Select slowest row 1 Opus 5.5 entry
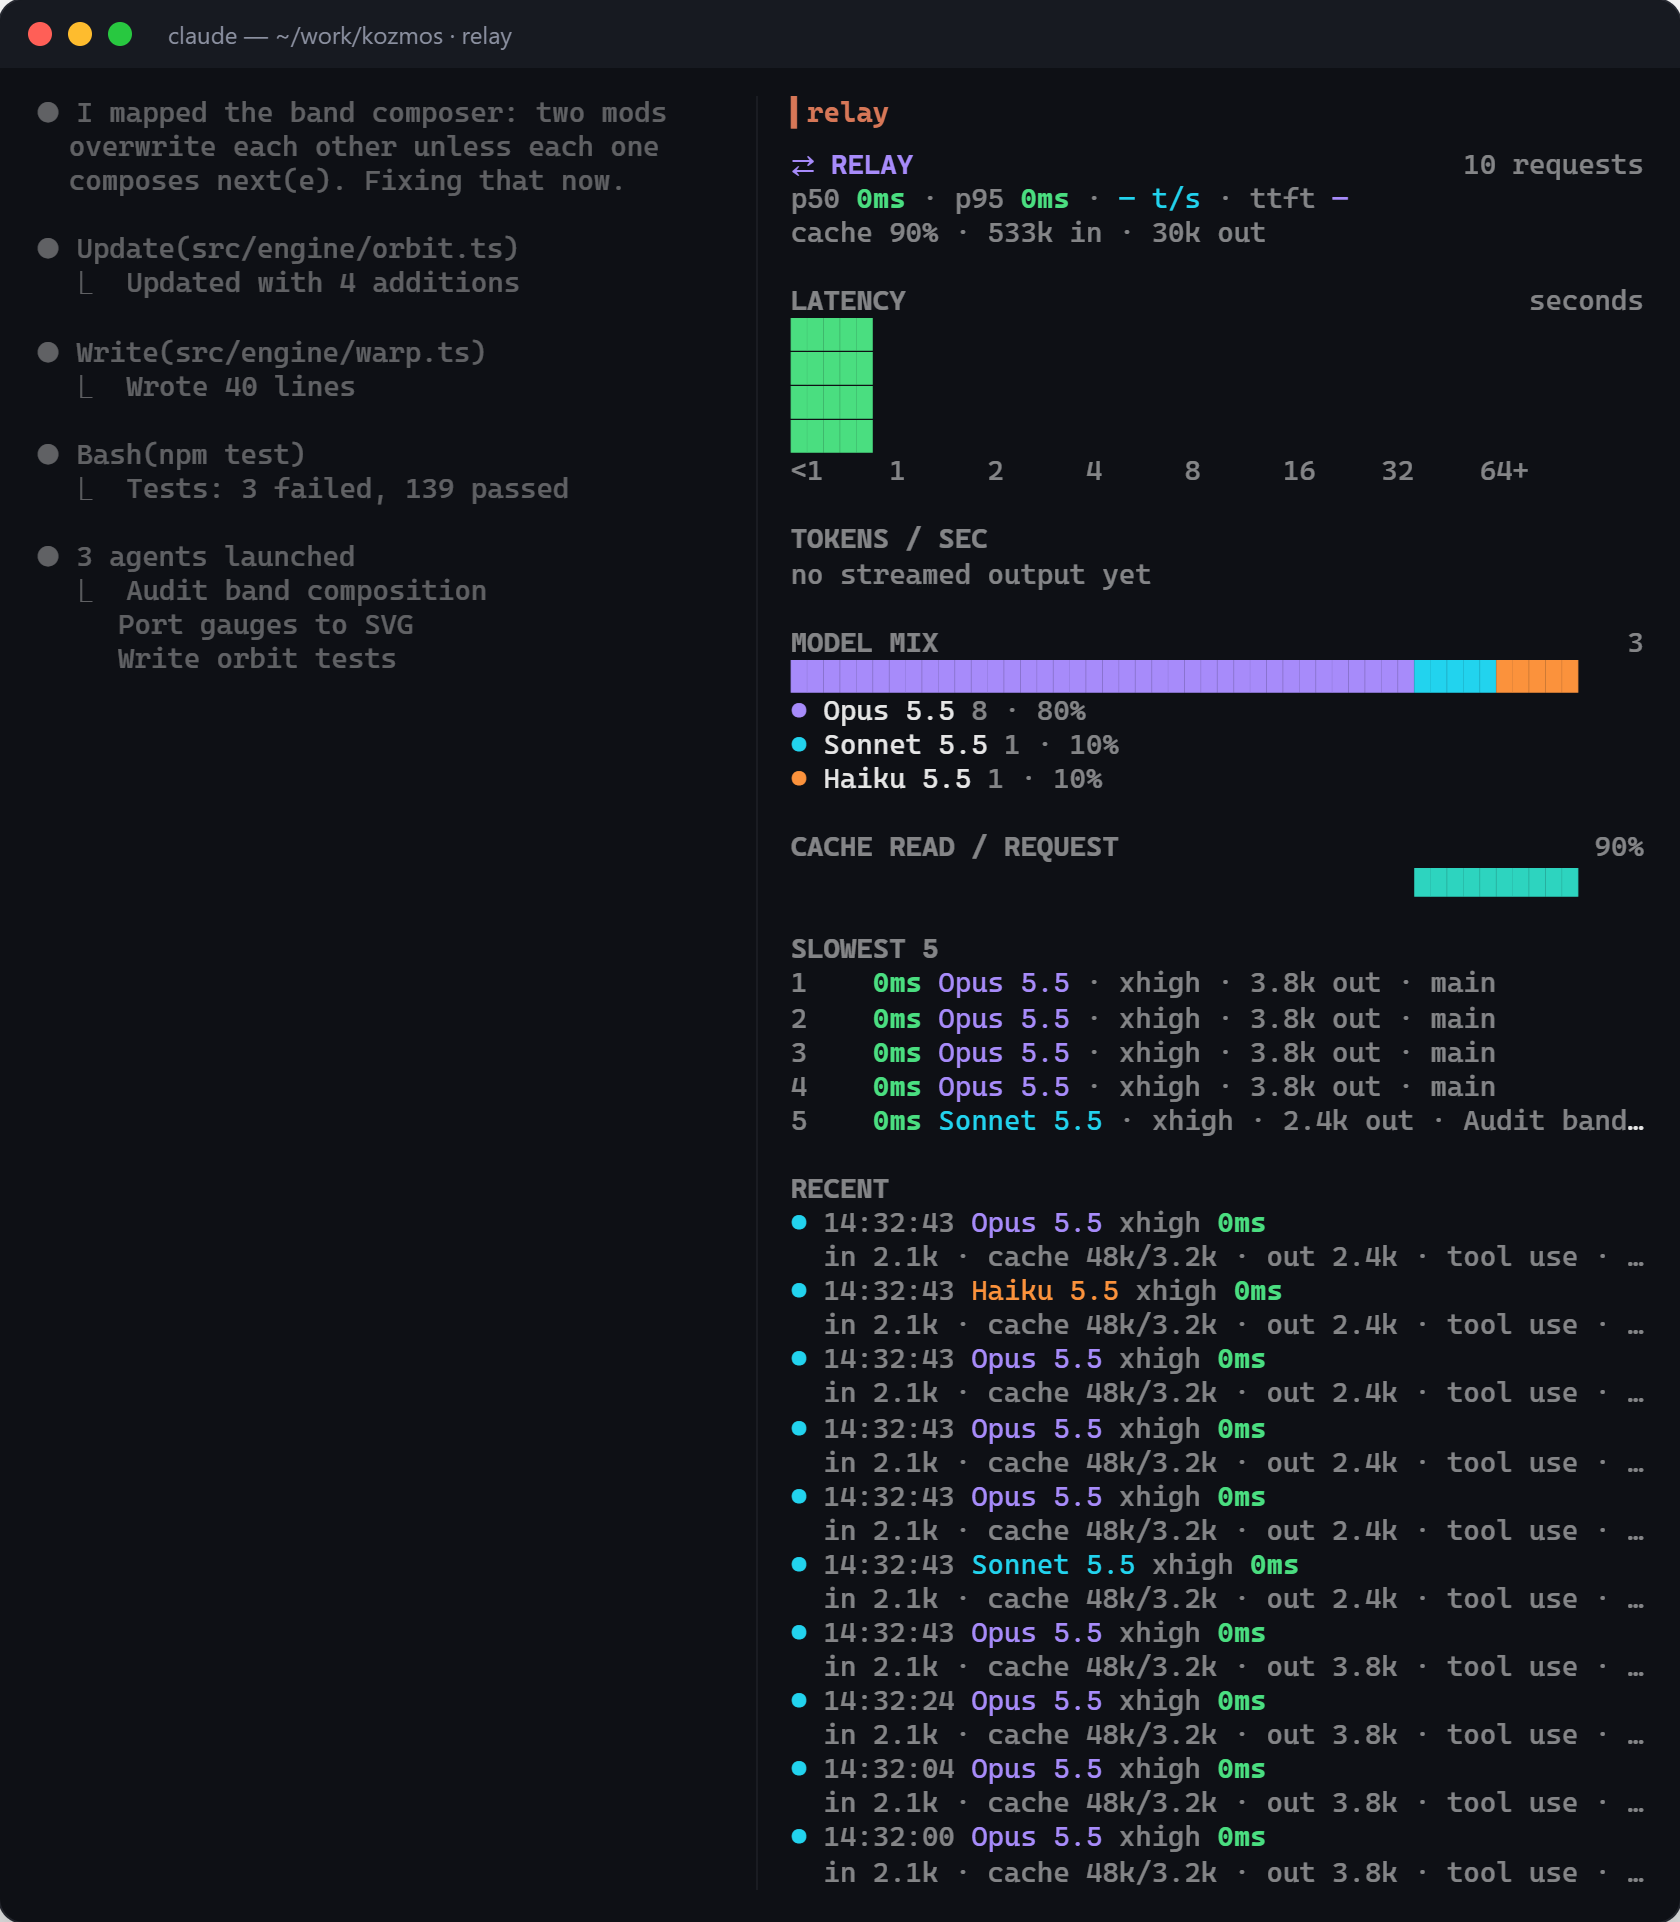The width and height of the screenshot is (1680, 1922). click(1143, 983)
